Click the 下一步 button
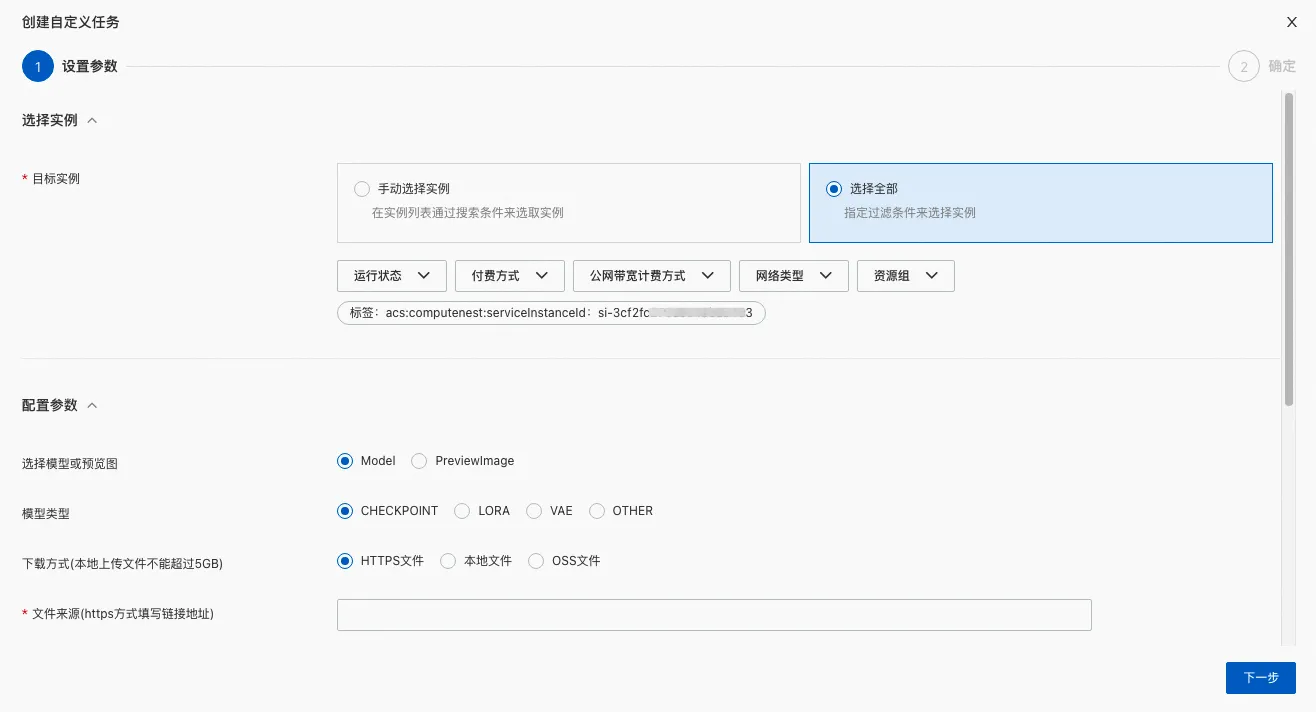This screenshot has width=1316, height=712. point(1261,678)
